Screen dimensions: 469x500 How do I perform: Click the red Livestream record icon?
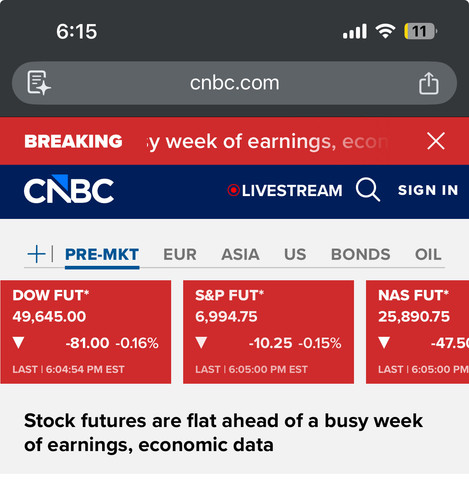[233, 190]
